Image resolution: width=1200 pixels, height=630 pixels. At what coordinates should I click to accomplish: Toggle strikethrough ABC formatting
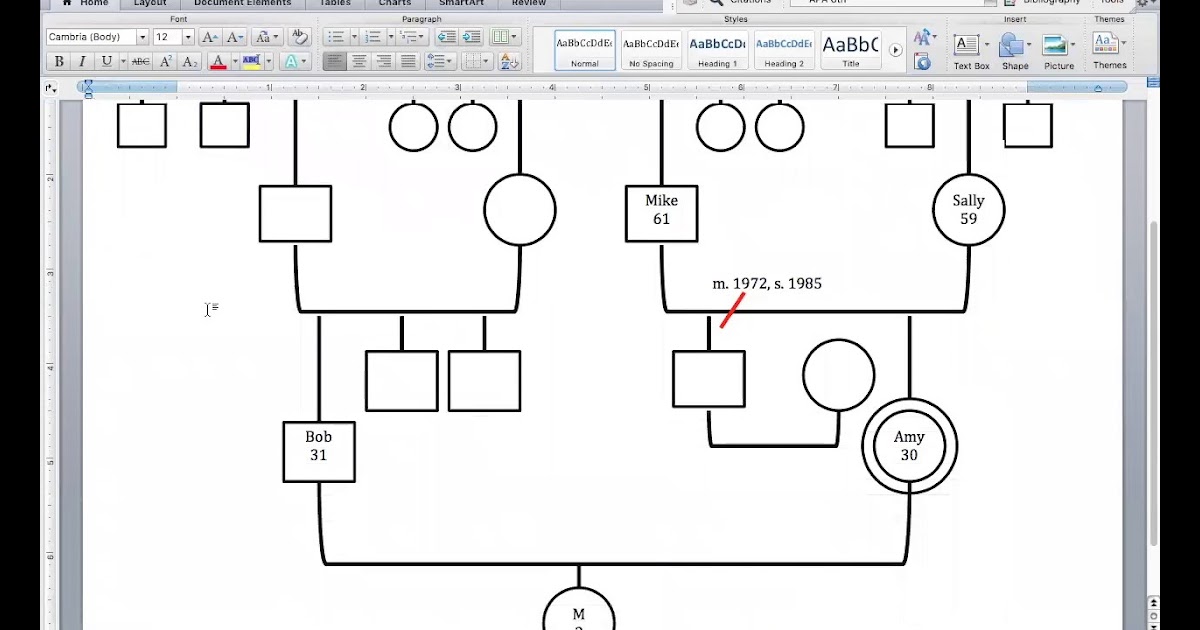click(141, 62)
